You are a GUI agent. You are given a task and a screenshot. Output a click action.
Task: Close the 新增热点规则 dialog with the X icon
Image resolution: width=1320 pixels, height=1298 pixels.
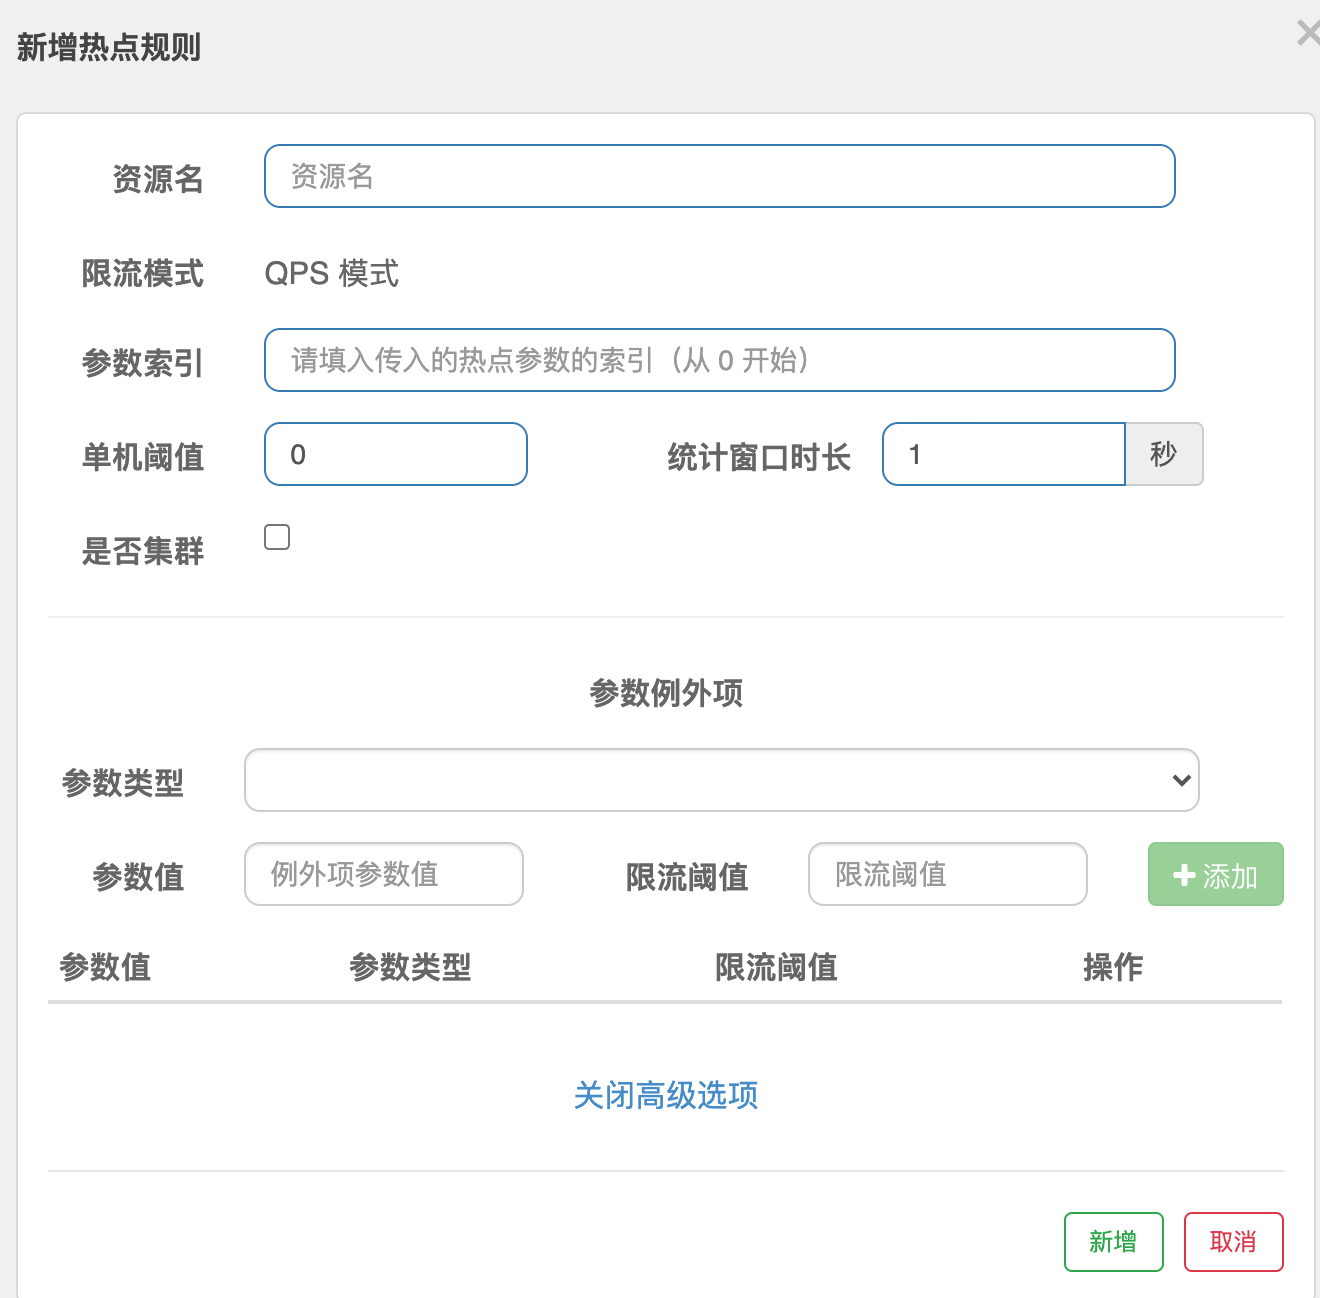1307,32
